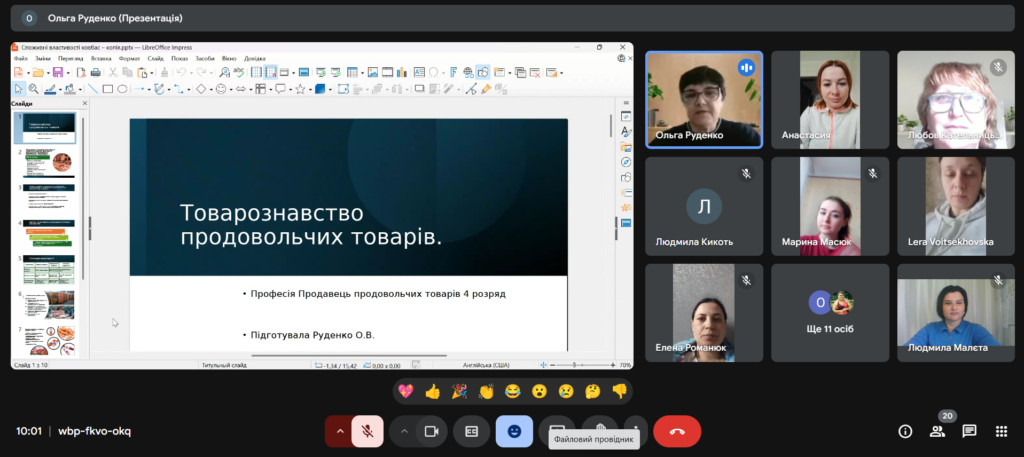This screenshot has height=457, width=1024.
Task: Send the pink heart reaction
Action: [405, 391]
